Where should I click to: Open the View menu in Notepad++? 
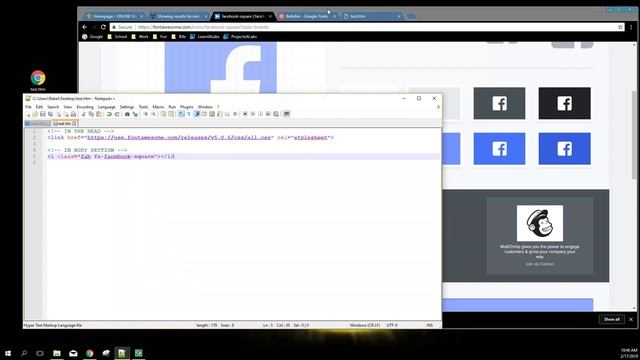[68, 107]
